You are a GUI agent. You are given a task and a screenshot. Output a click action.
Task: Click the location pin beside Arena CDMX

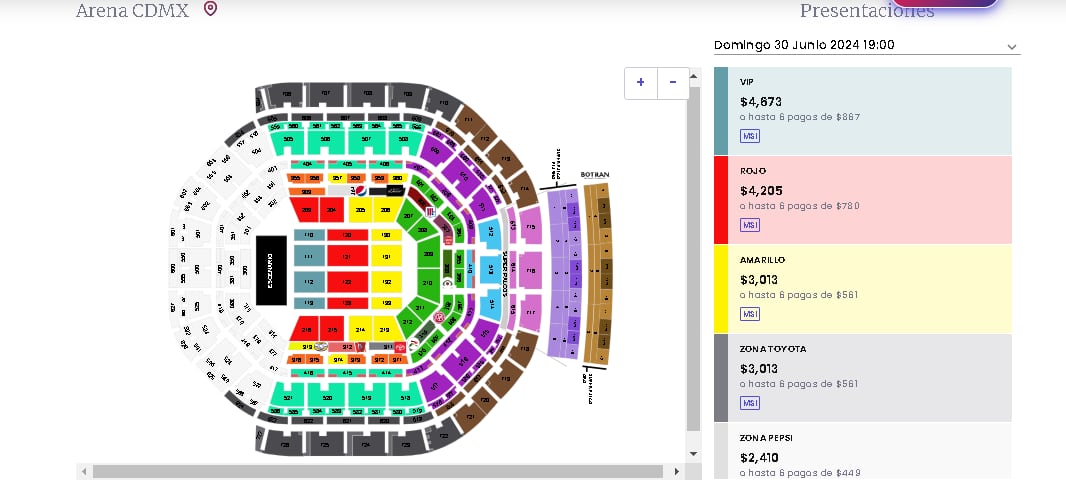pos(210,9)
